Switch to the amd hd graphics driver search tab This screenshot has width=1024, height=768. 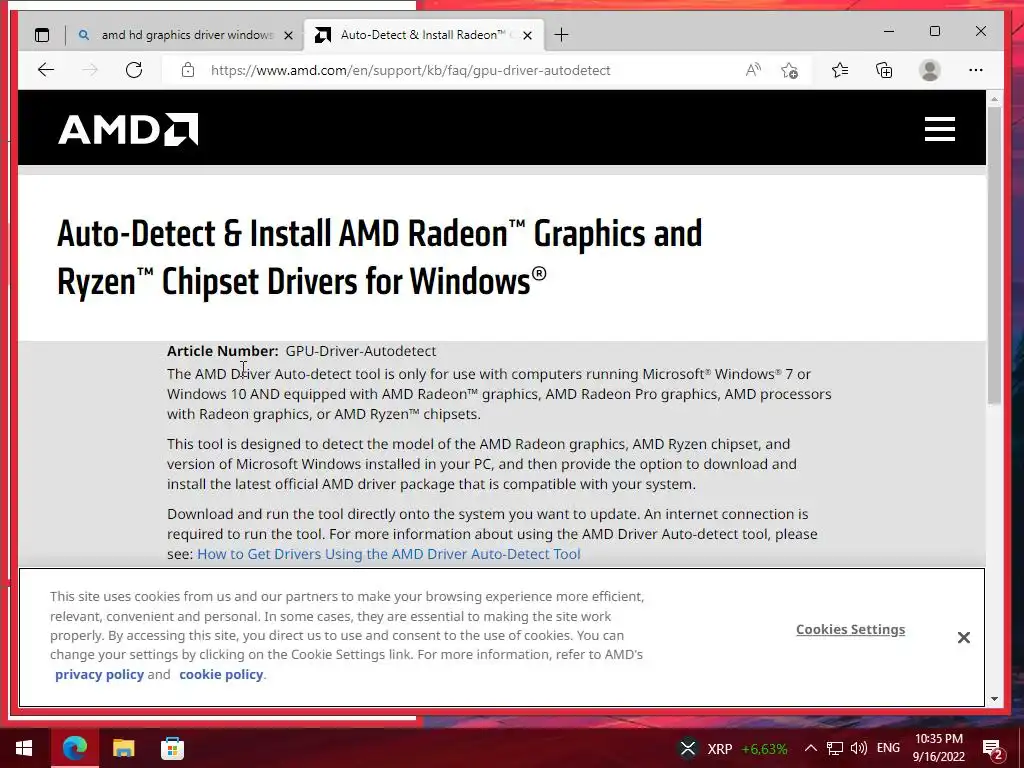click(x=186, y=35)
